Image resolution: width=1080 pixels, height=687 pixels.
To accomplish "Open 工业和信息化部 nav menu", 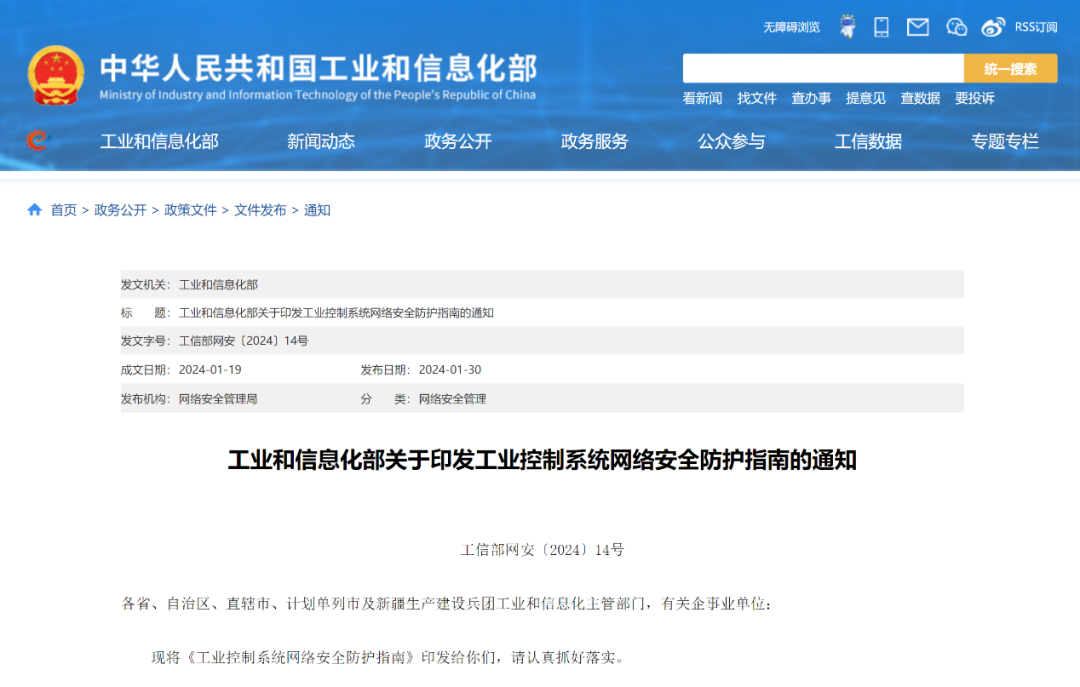I will pos(159,141).
